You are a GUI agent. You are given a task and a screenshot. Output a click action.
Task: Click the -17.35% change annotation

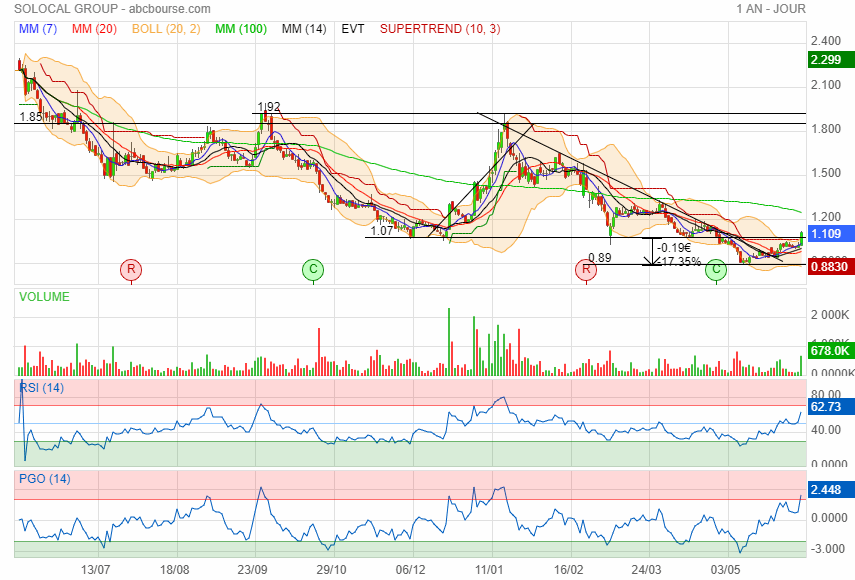(679, 261)
